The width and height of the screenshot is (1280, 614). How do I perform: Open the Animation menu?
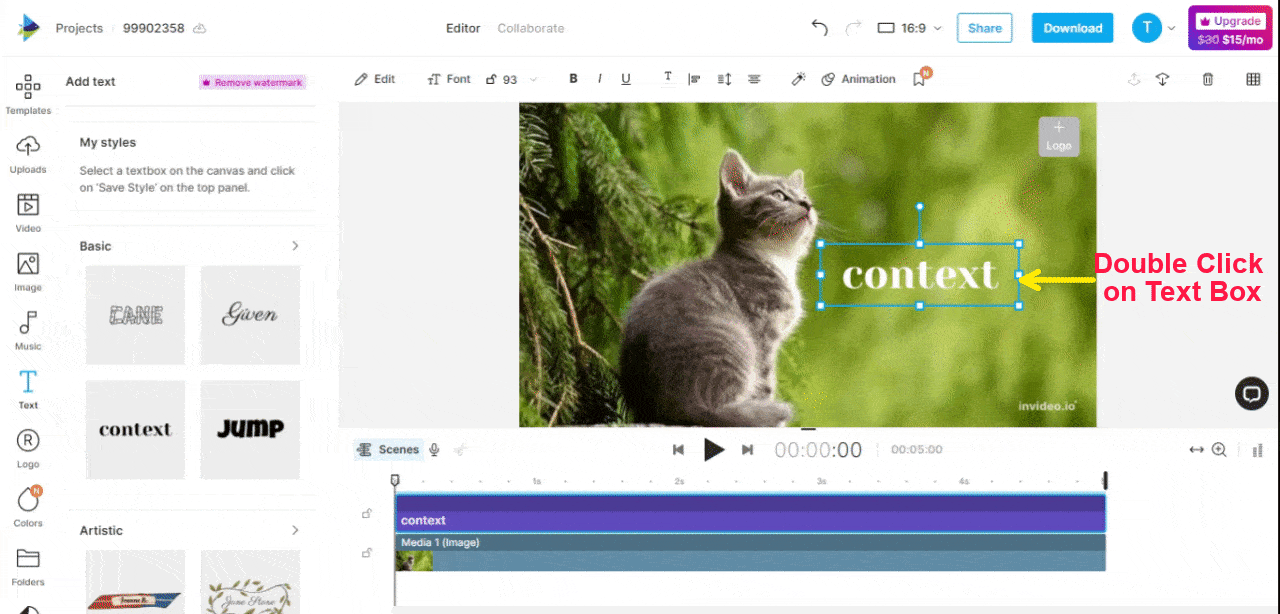[x=858, y=80]
